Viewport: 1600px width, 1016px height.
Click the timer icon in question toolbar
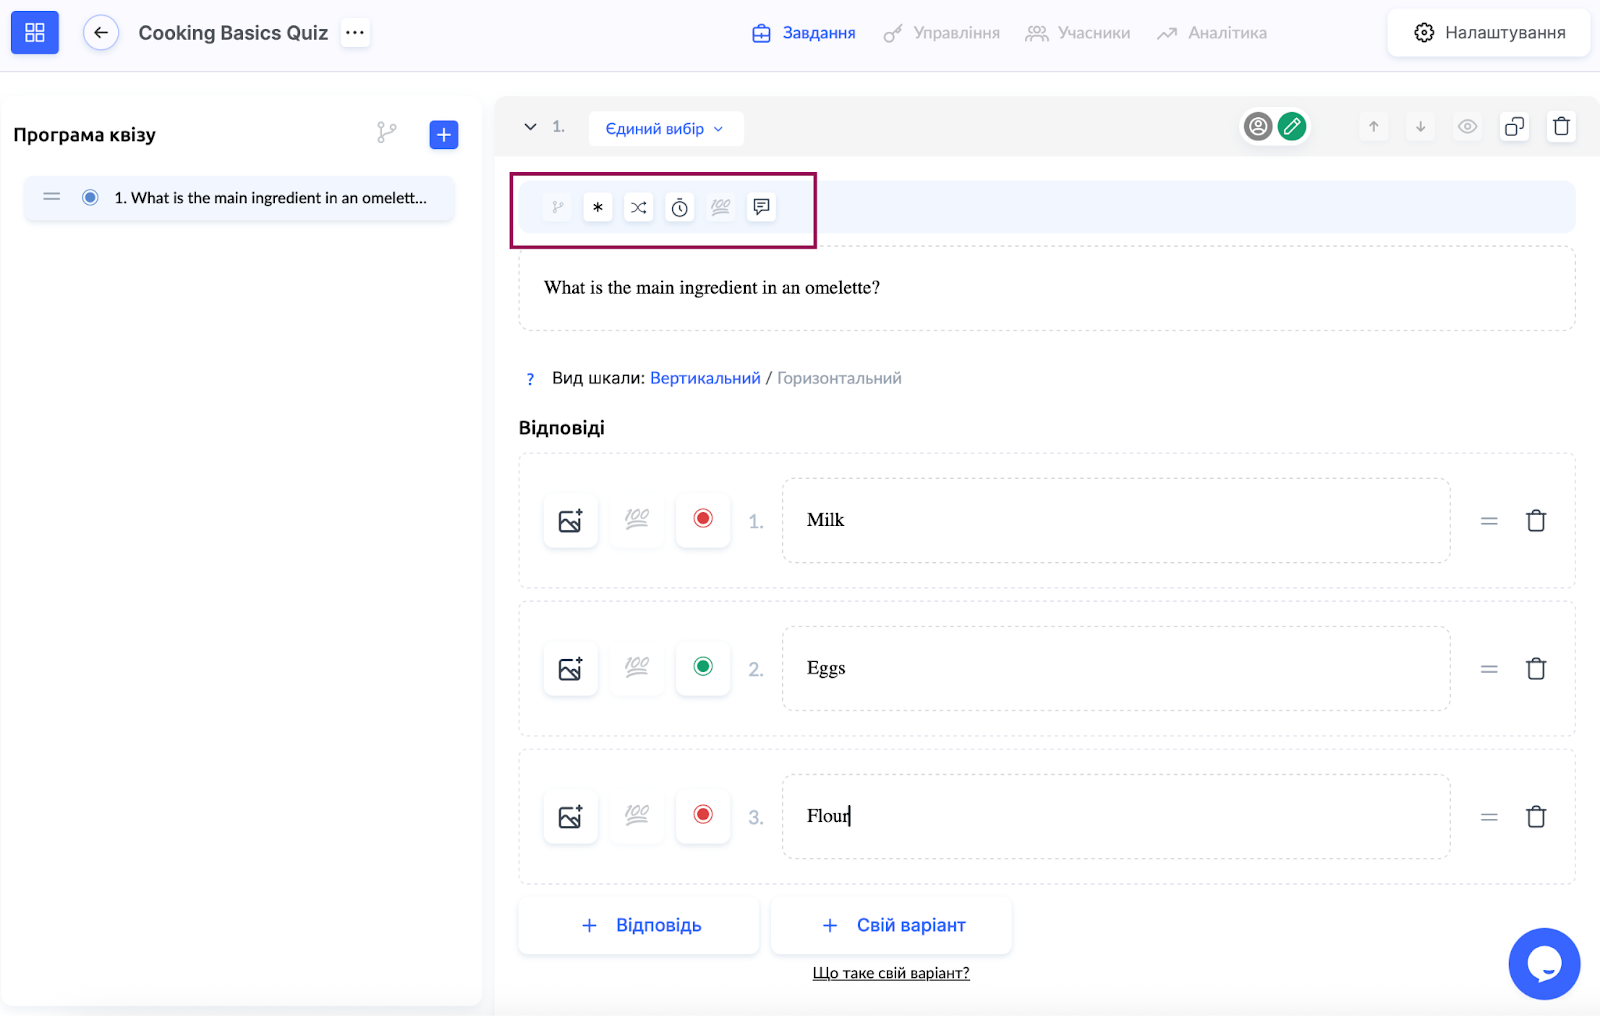click(679, 207)
